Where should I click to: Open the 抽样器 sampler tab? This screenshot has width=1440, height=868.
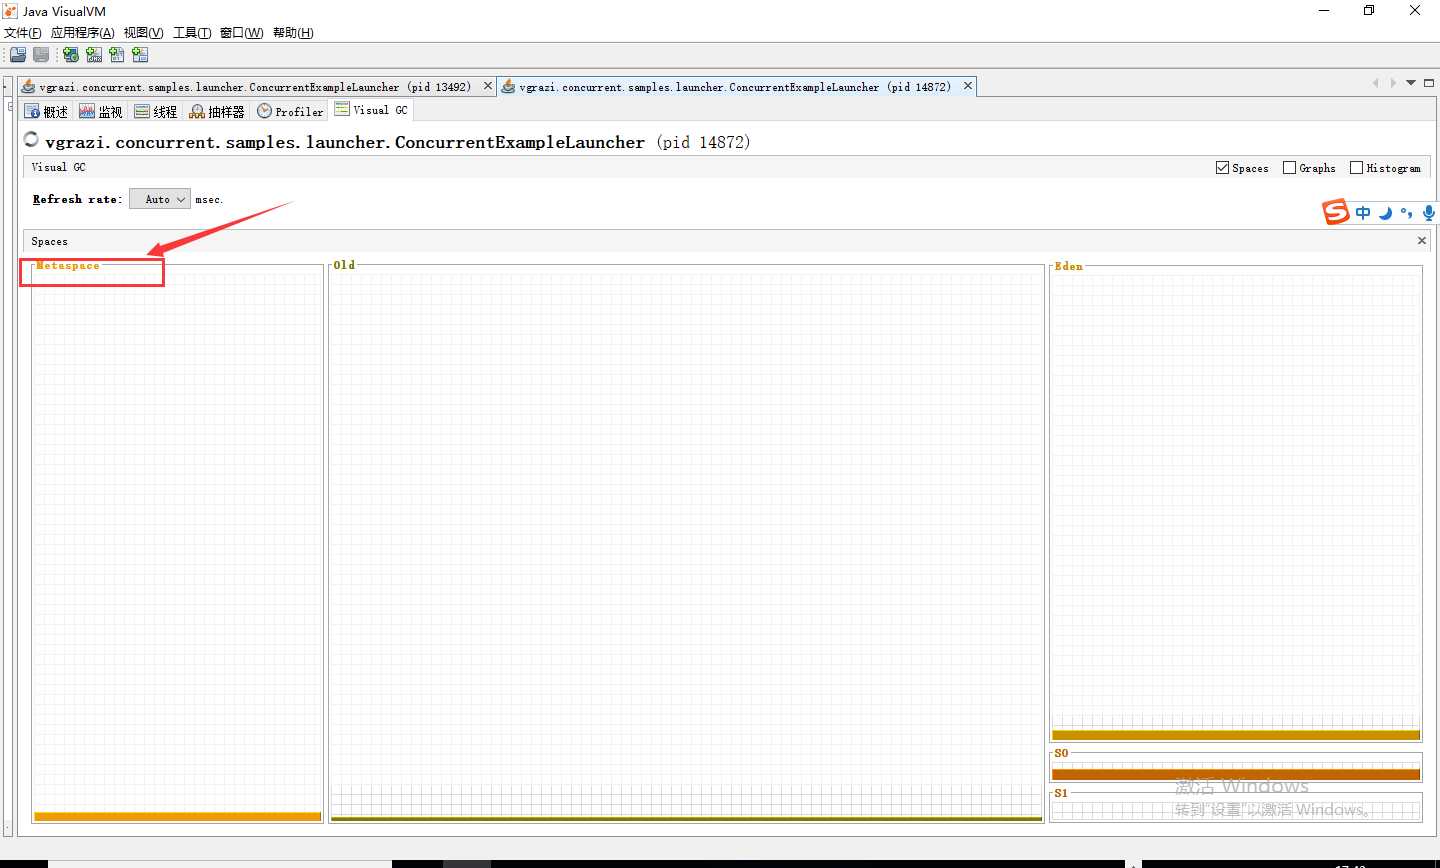coord(217,111)
